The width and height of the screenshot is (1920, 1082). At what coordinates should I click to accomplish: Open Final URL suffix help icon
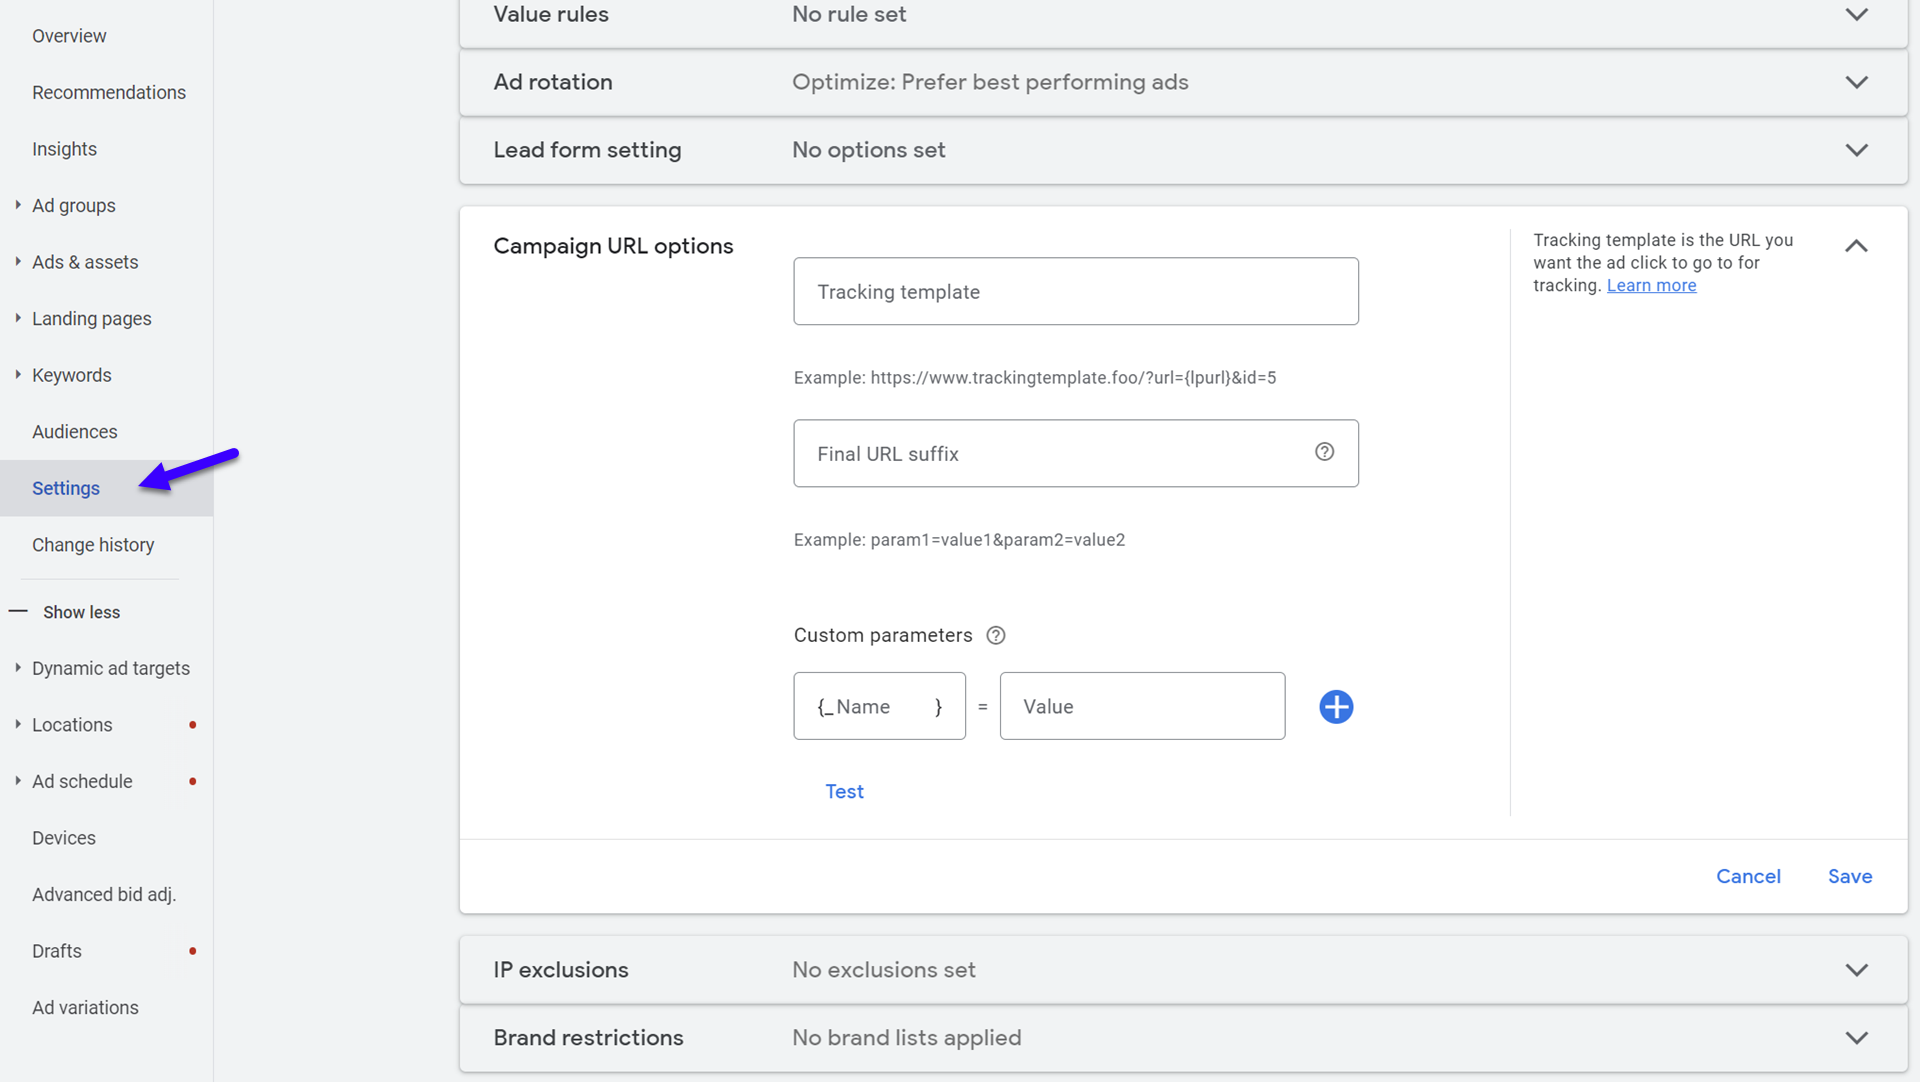click(1324, 452)
